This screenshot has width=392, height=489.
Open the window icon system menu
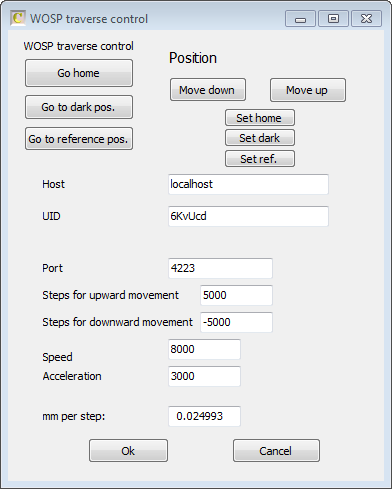(18, 18)
